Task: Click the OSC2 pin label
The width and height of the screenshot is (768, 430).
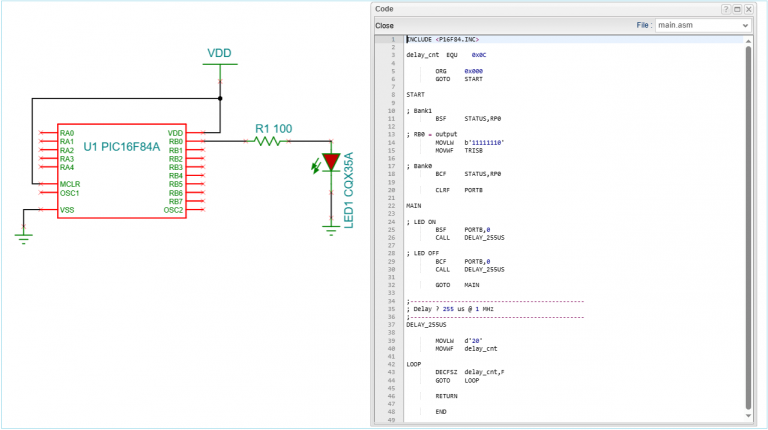Action: [x=173, y=210]
